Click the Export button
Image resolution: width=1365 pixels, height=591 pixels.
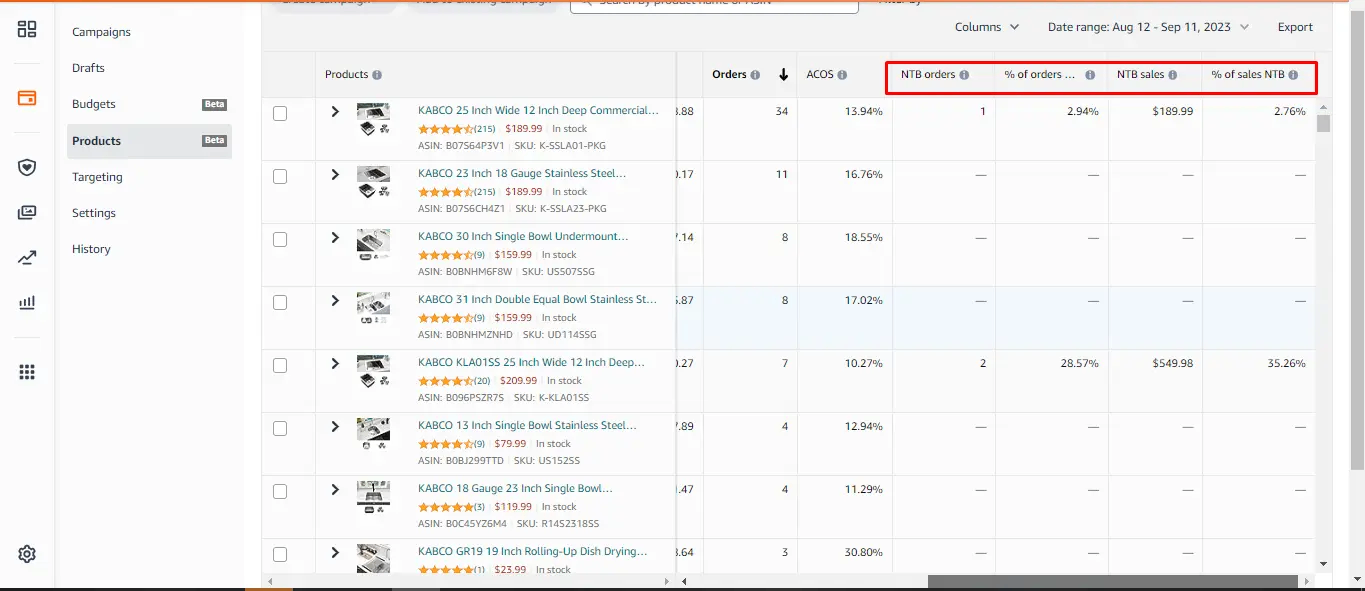tap(1295, 27)
